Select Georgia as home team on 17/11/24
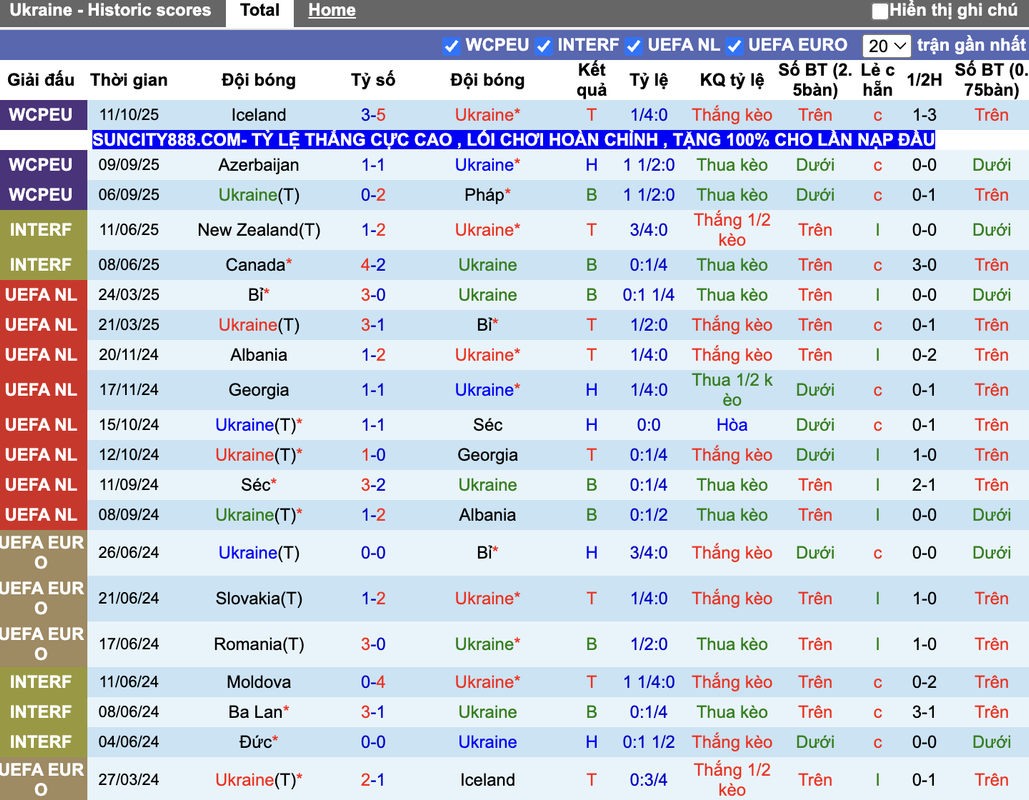Viewport: 1029px width, 800px height. point(259,390)
